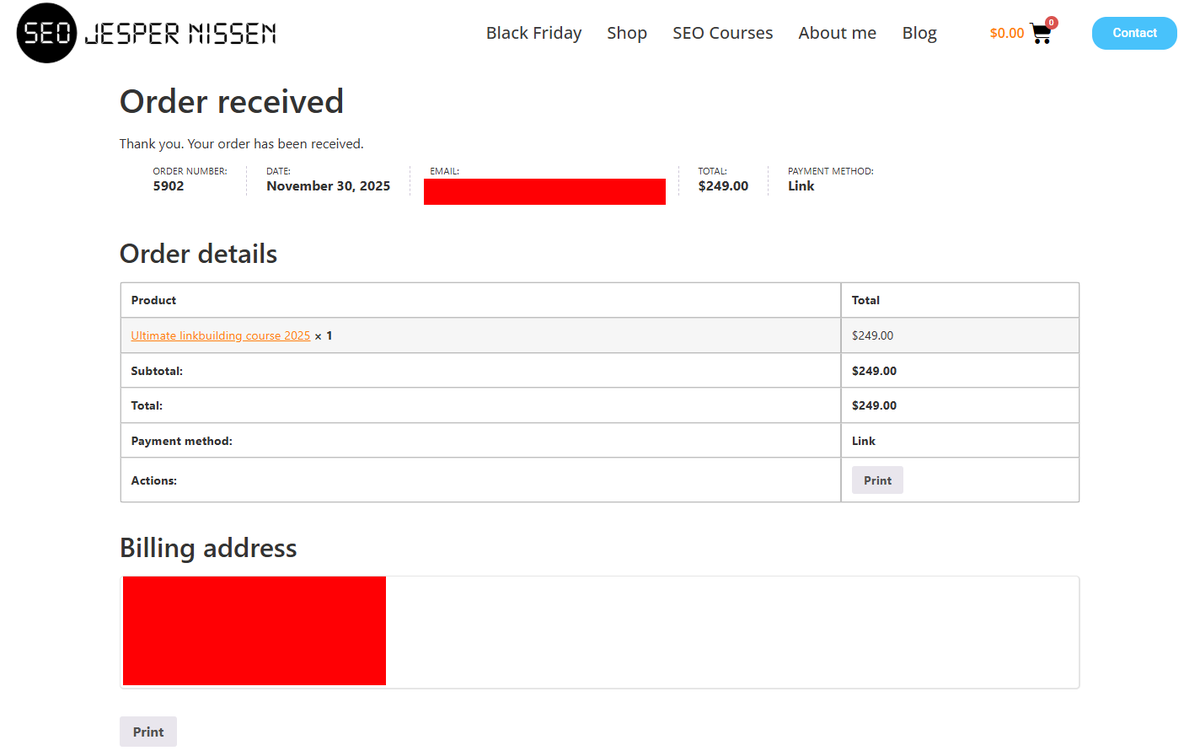
Task: Select the Subtotal row label
Action: (157, 371)
